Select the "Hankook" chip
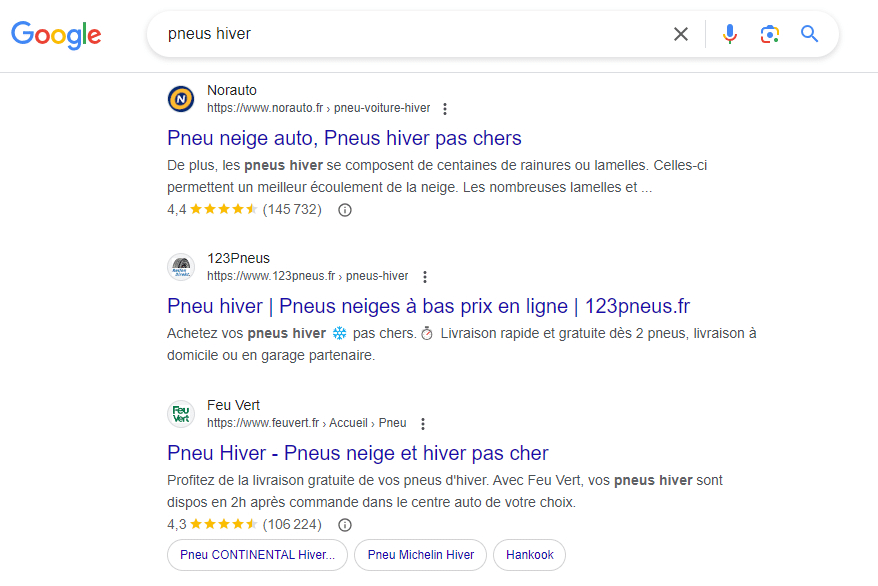Viewport: 878px width, 586px height. click(529, 555)
